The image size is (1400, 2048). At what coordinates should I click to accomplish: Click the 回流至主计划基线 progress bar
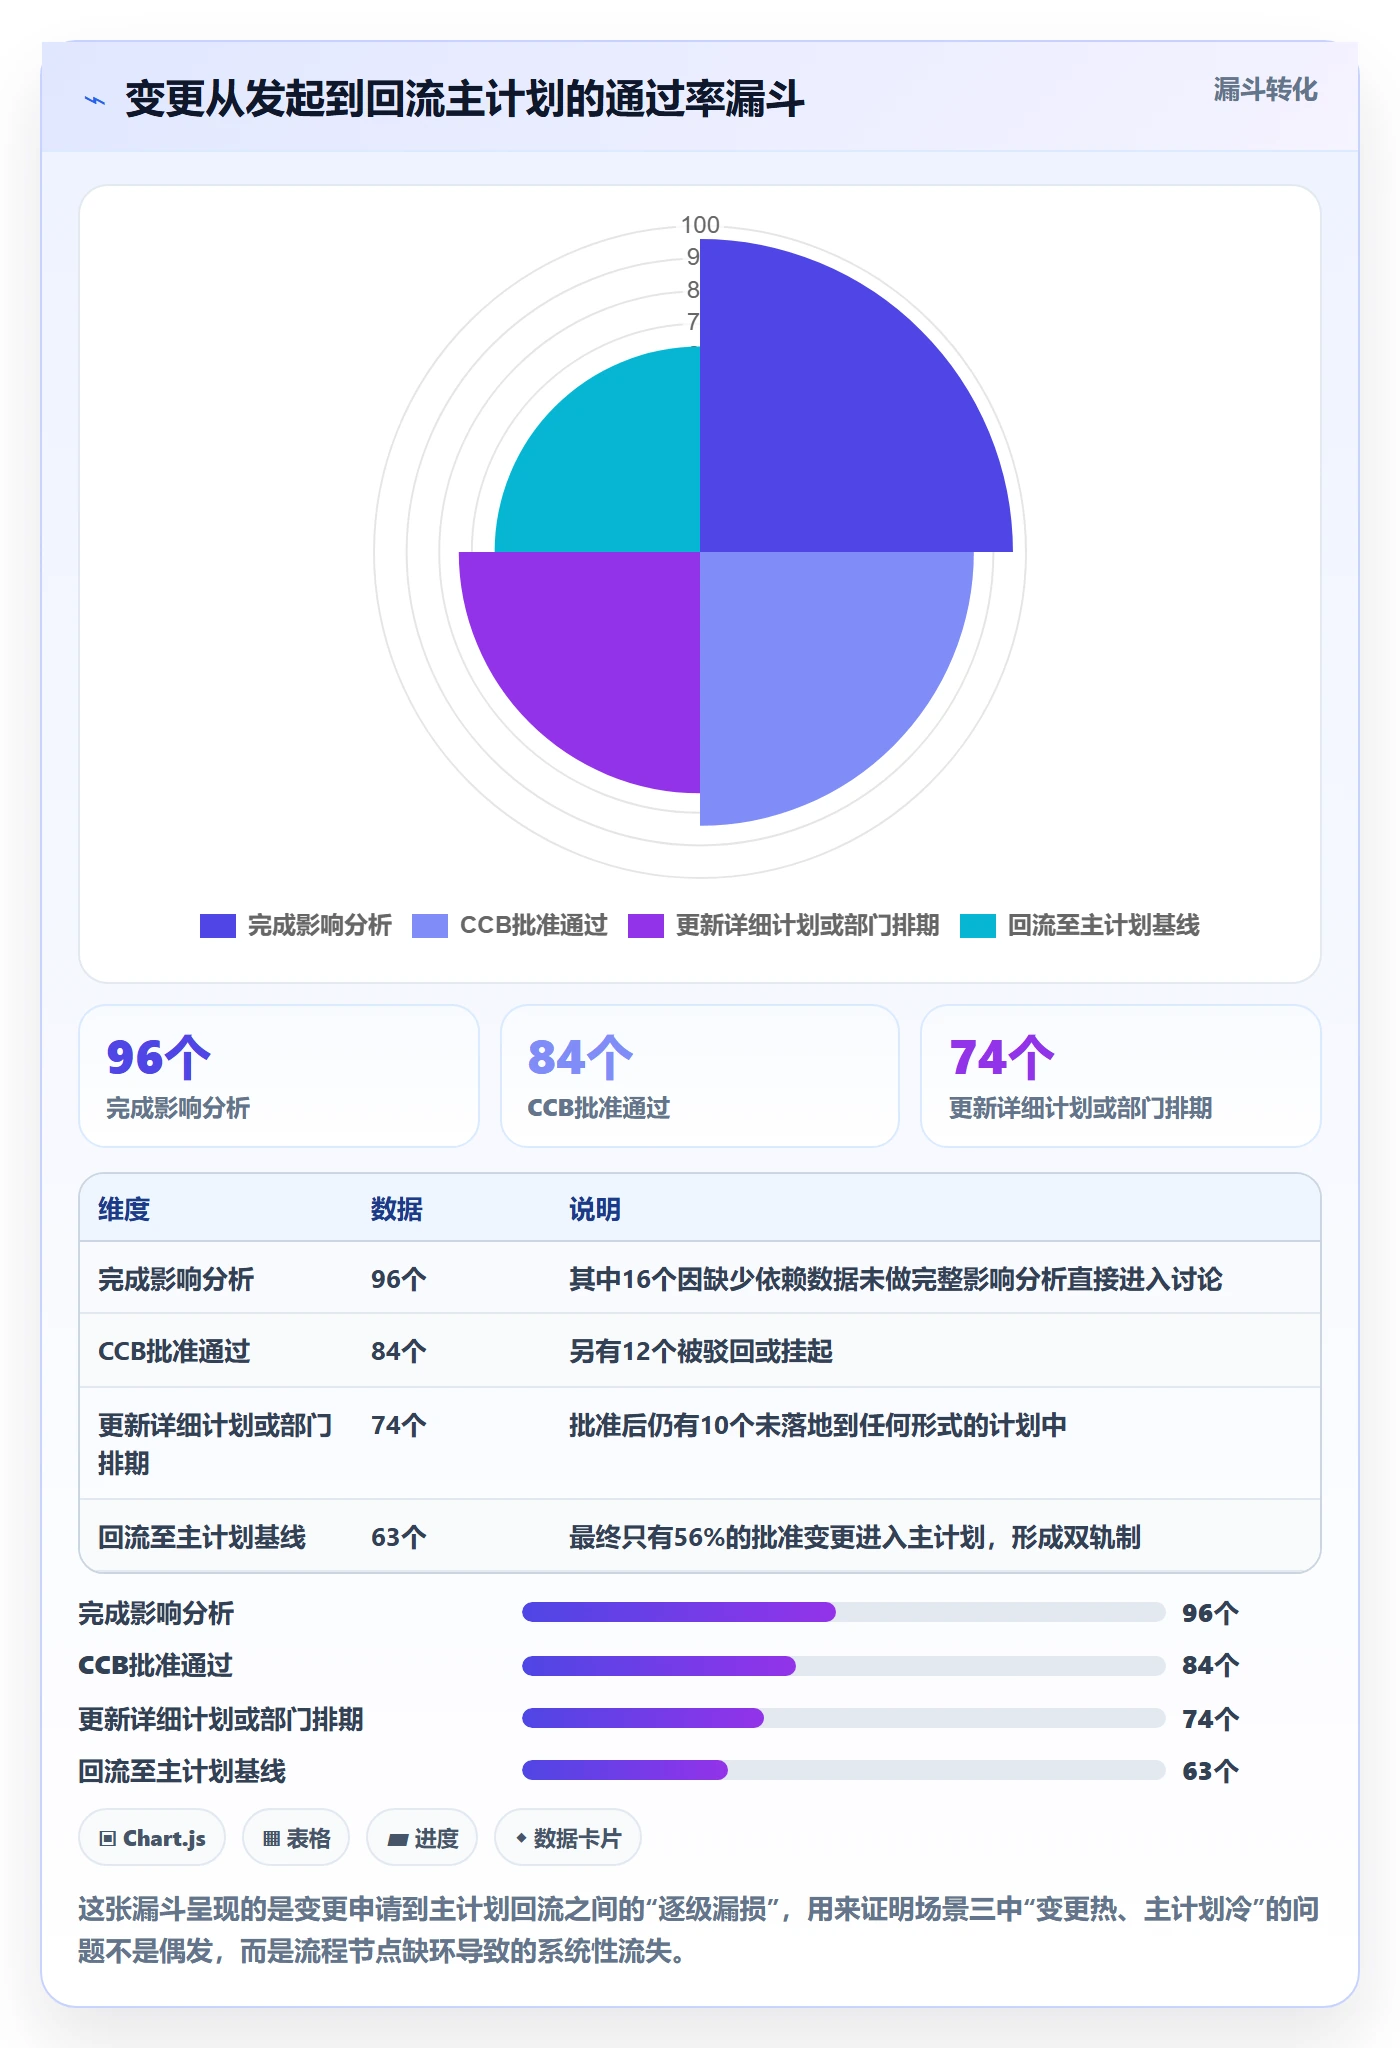(x=844, y=1770)
